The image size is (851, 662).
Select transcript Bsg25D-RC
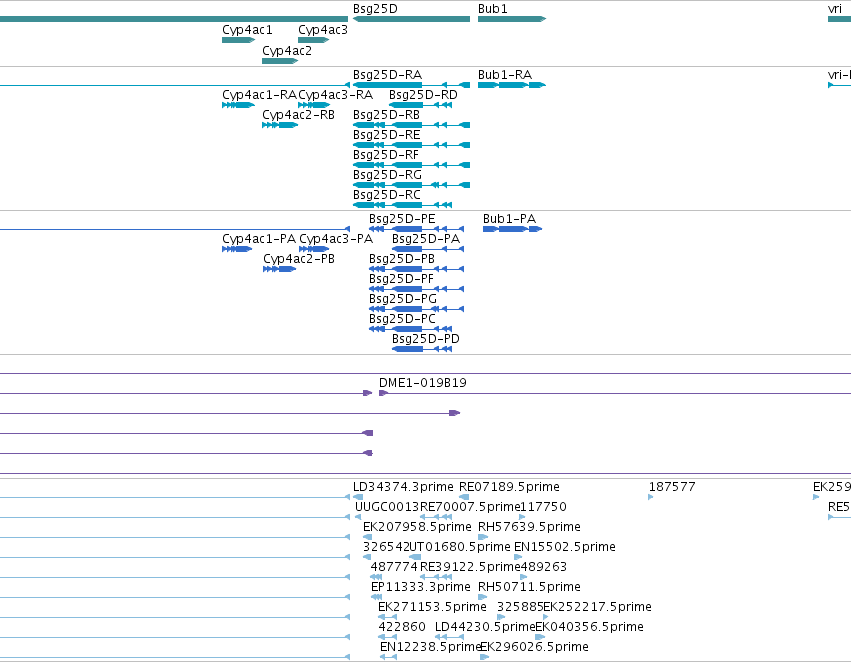tap(402, 205)
